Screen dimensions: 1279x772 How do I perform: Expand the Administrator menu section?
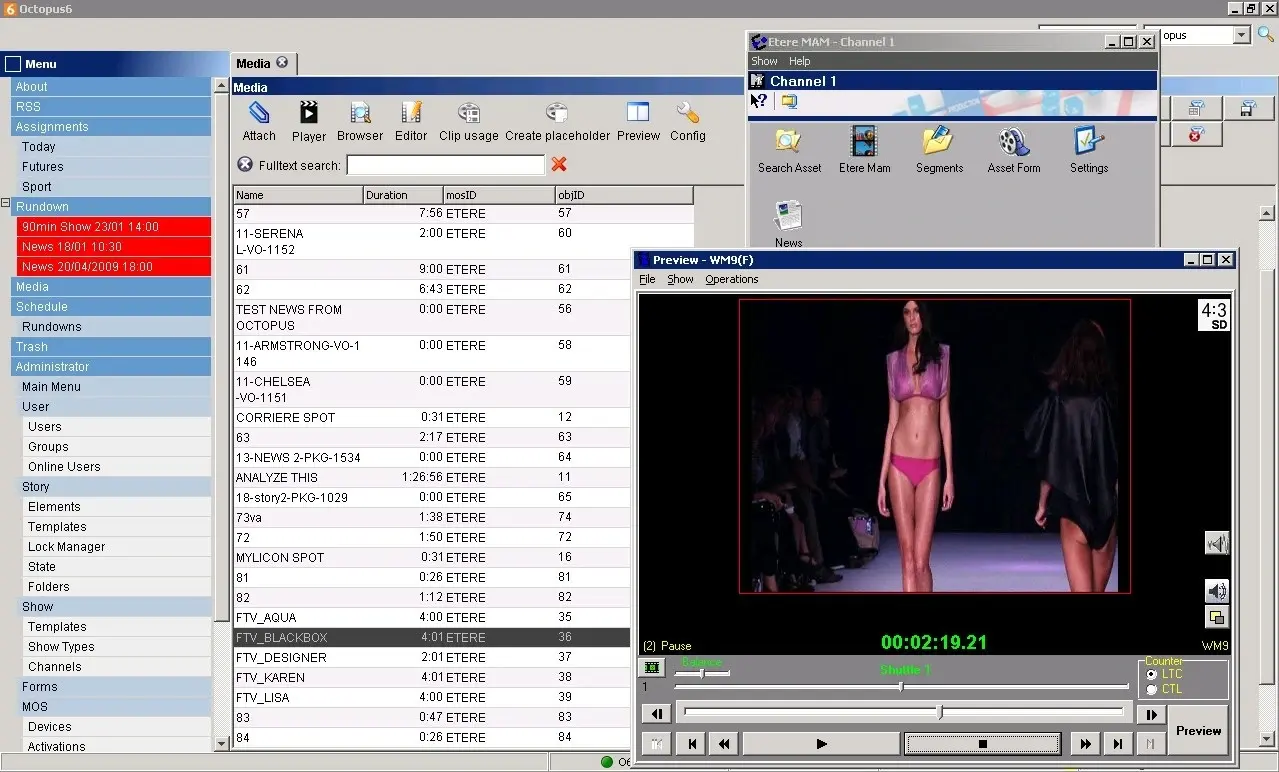tap(52, 367)
